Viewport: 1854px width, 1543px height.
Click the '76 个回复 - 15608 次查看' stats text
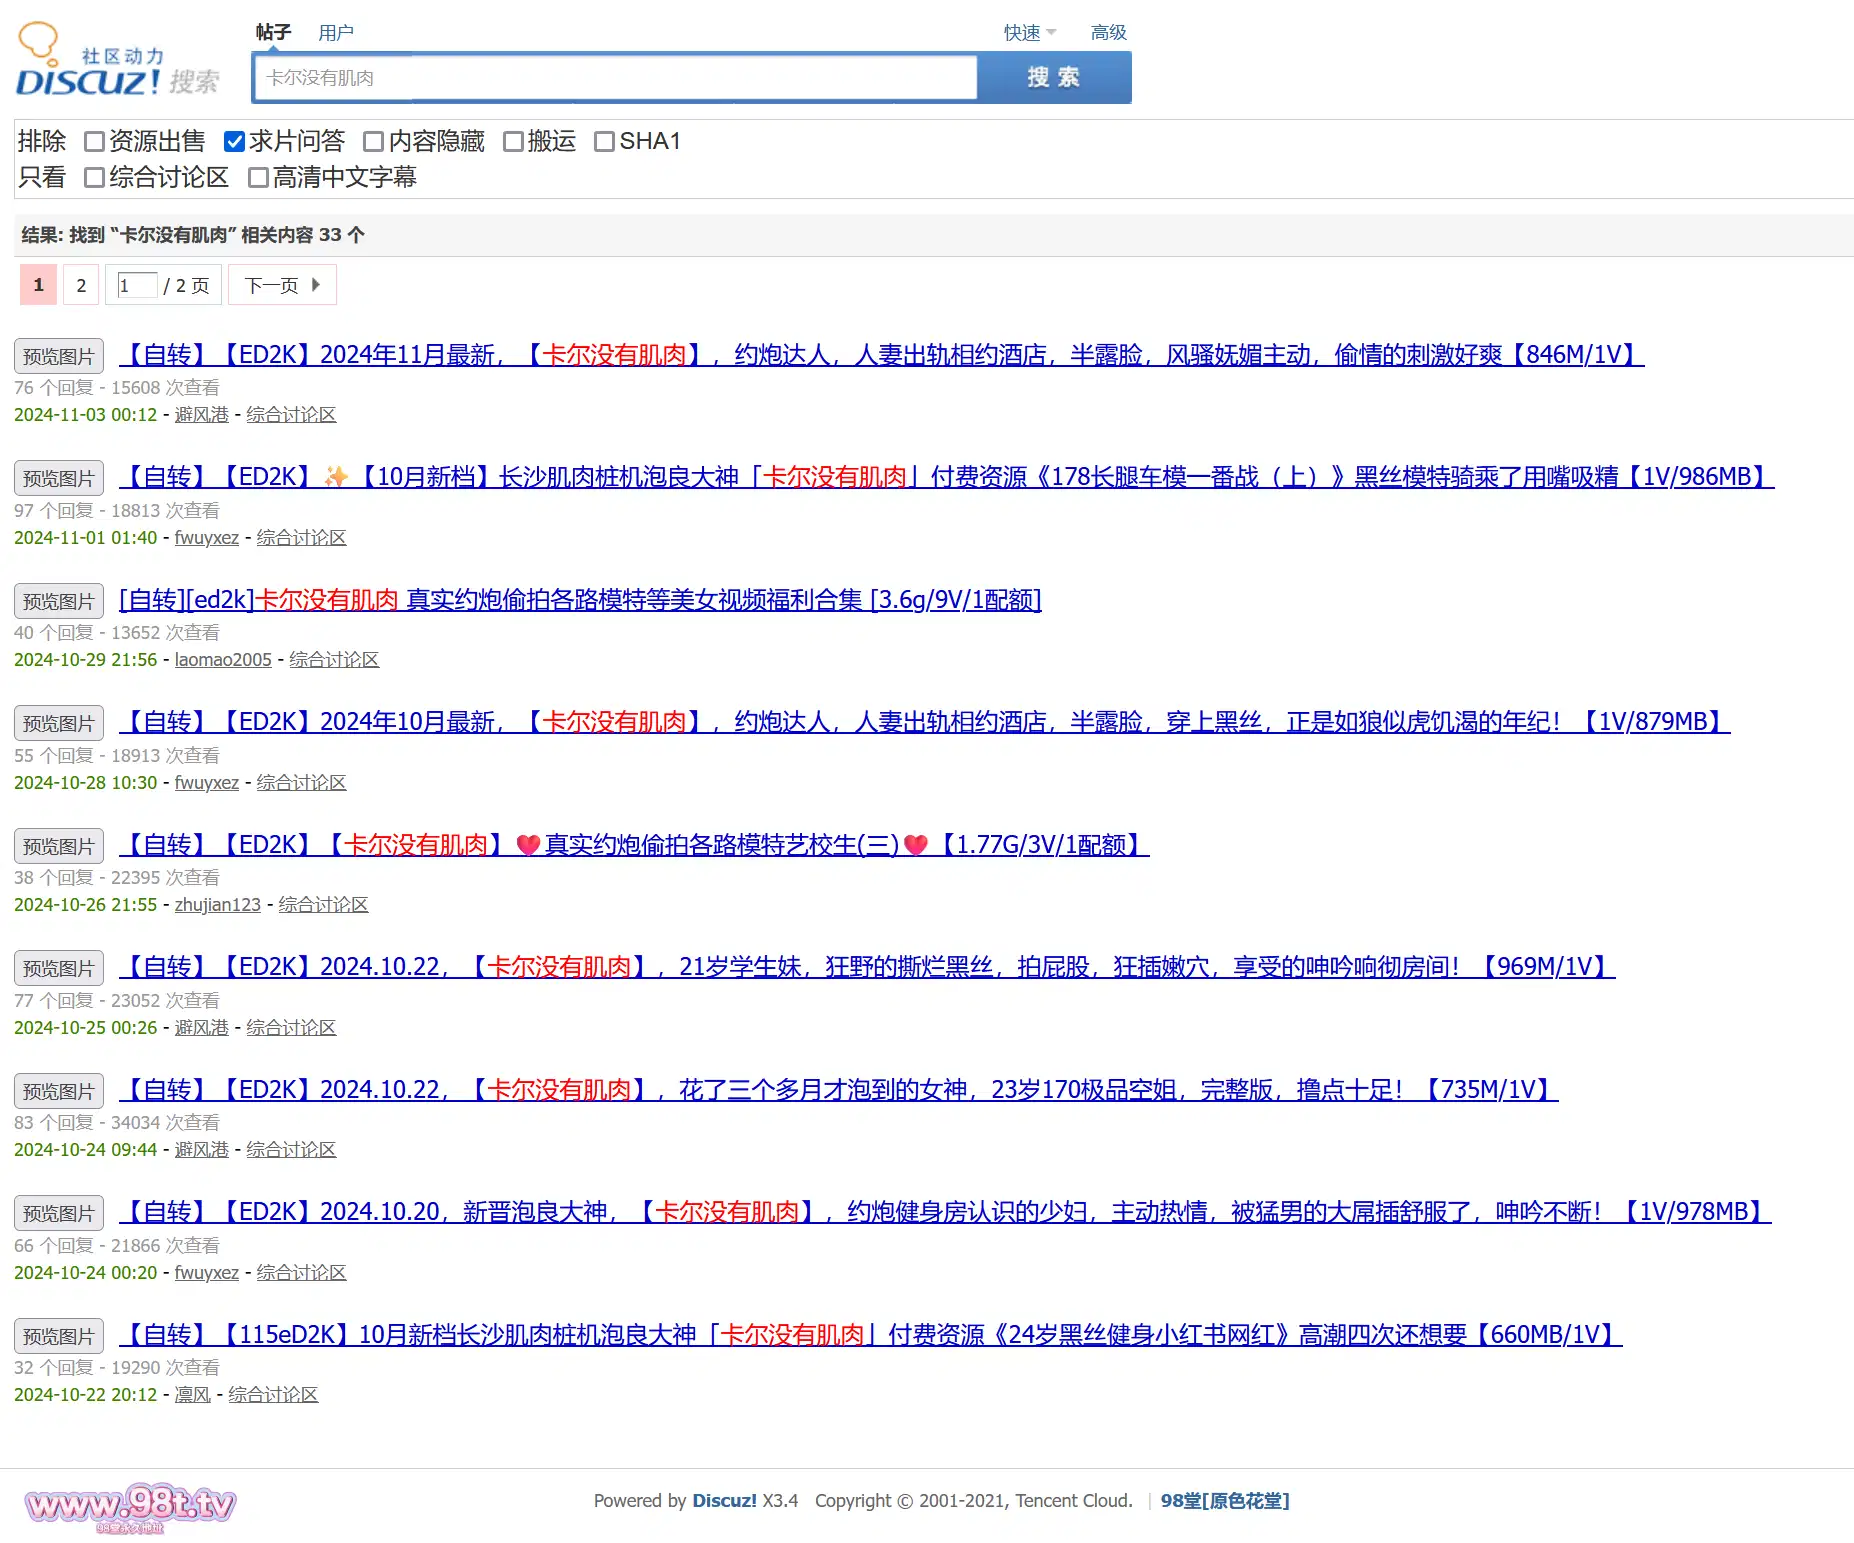pyautogui.click(x=117, y=388)
